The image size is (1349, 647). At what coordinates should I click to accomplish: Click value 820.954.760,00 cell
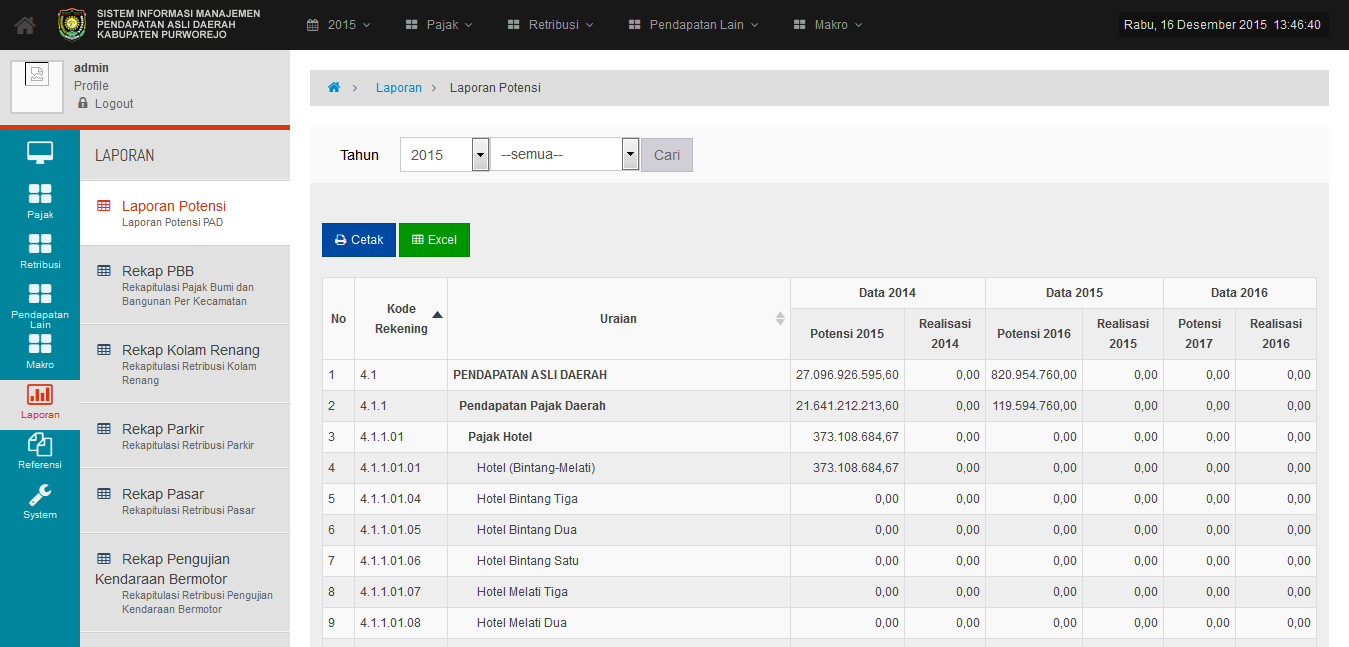1034,375
